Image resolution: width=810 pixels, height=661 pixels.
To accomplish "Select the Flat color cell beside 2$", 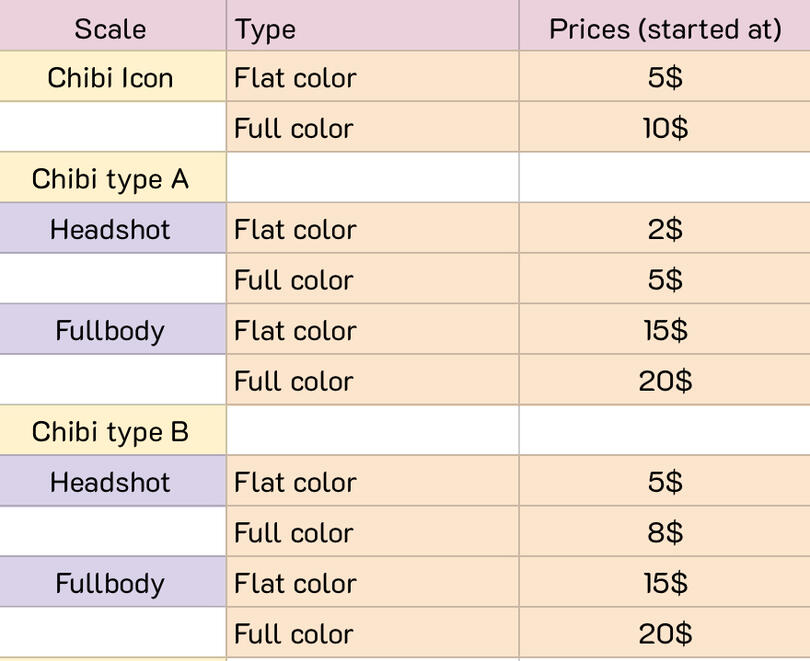I will pos(372,229).
